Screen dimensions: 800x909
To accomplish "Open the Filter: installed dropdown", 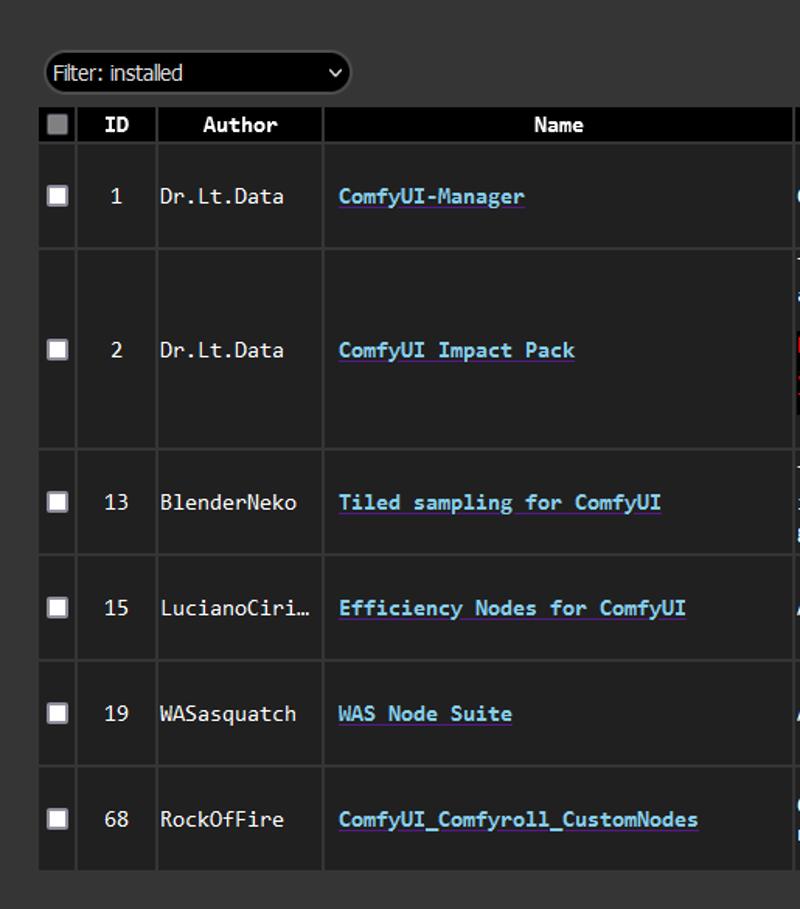I will pyautogui.click(x=198, y=72).
